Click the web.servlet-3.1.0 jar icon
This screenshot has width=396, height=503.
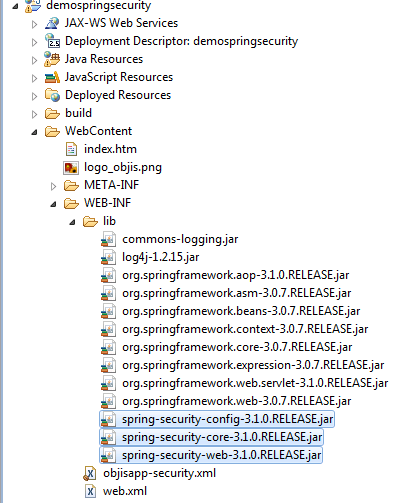pyautogui.click(x=108, y=384)
